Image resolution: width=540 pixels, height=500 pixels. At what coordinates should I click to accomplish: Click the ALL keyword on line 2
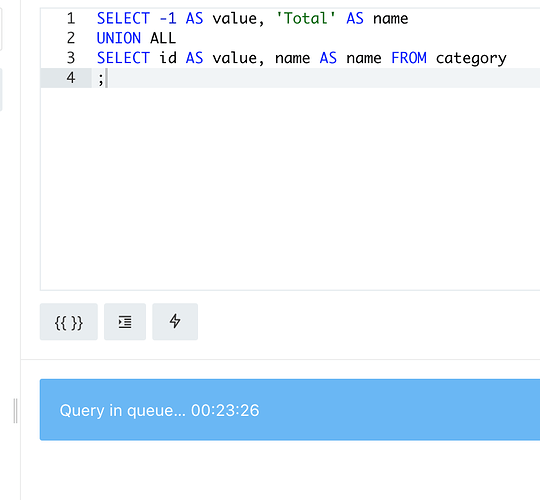[x=163, y=38]
